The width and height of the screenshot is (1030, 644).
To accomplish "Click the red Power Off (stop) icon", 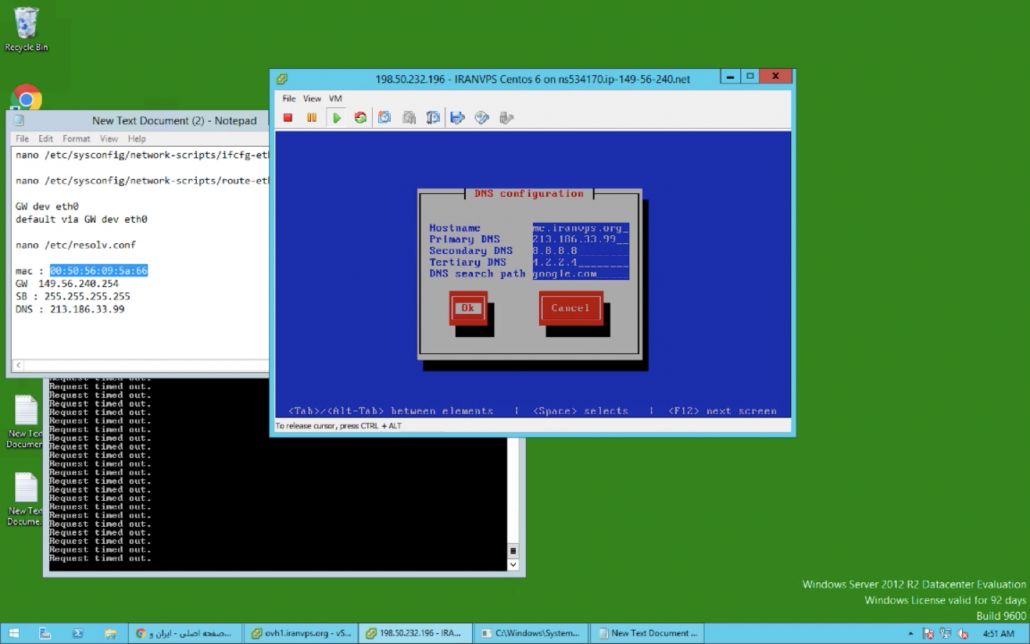I will pyautogui.click(x=288, y=118).
